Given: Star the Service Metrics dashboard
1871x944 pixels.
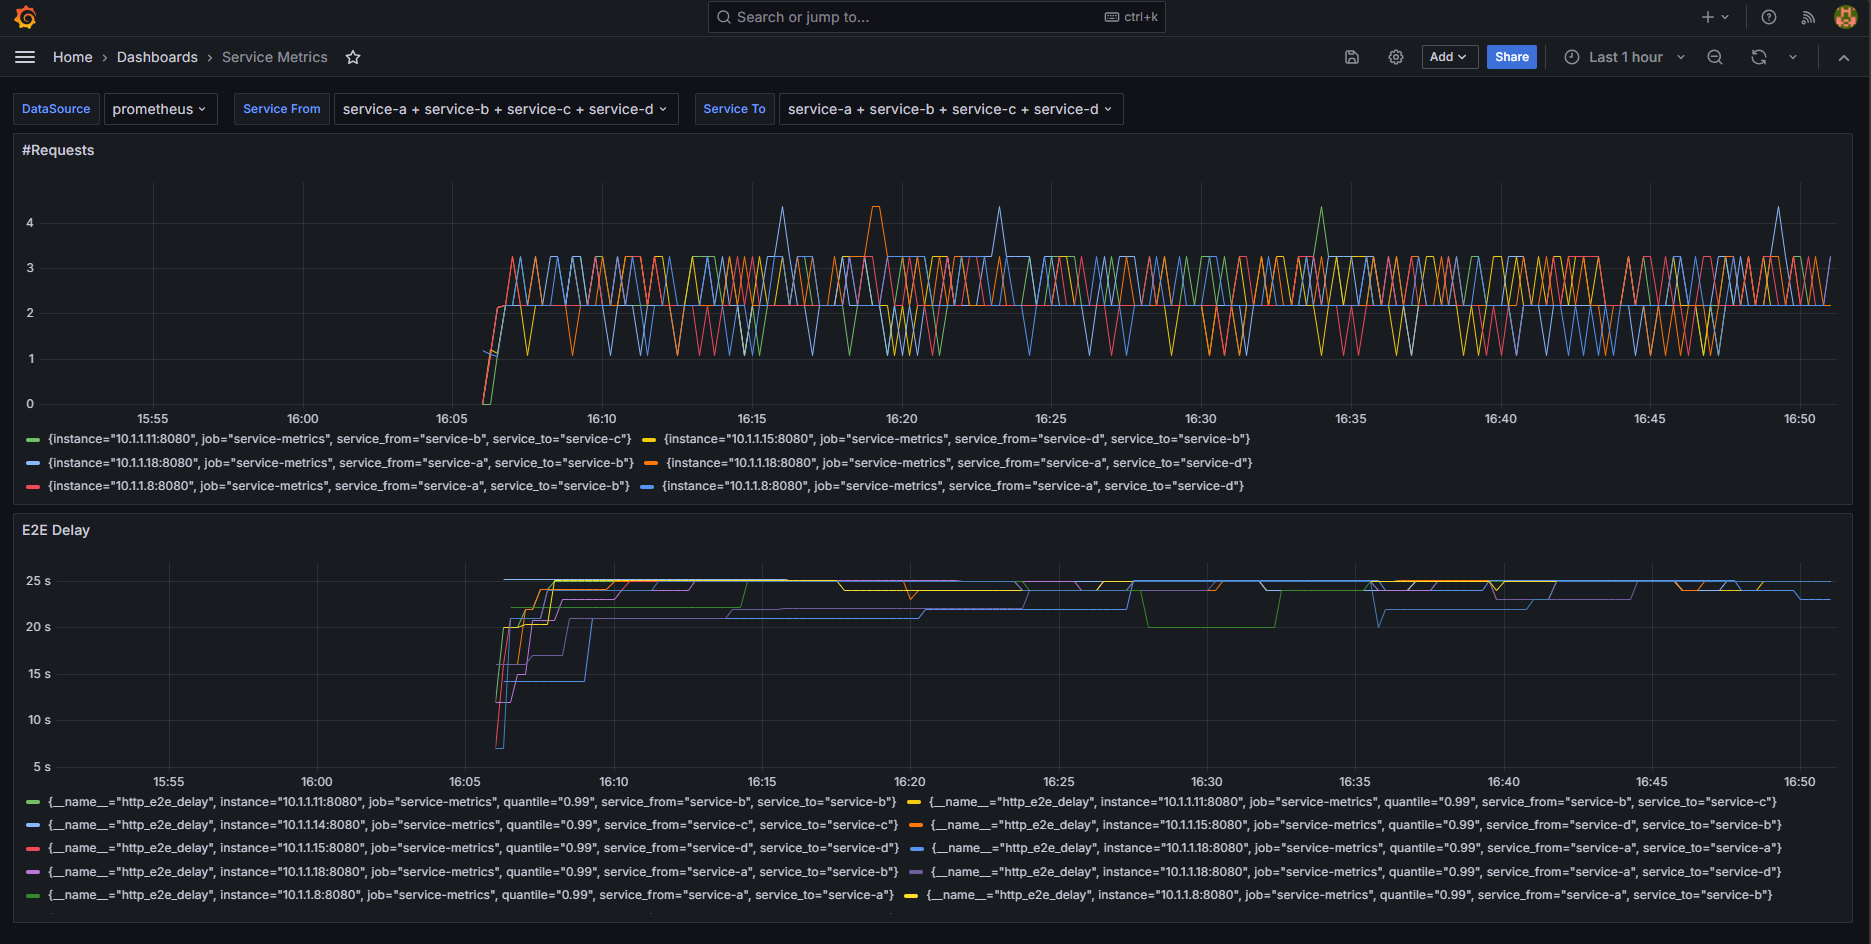Looking at the screenshot, I should [353, 57].
